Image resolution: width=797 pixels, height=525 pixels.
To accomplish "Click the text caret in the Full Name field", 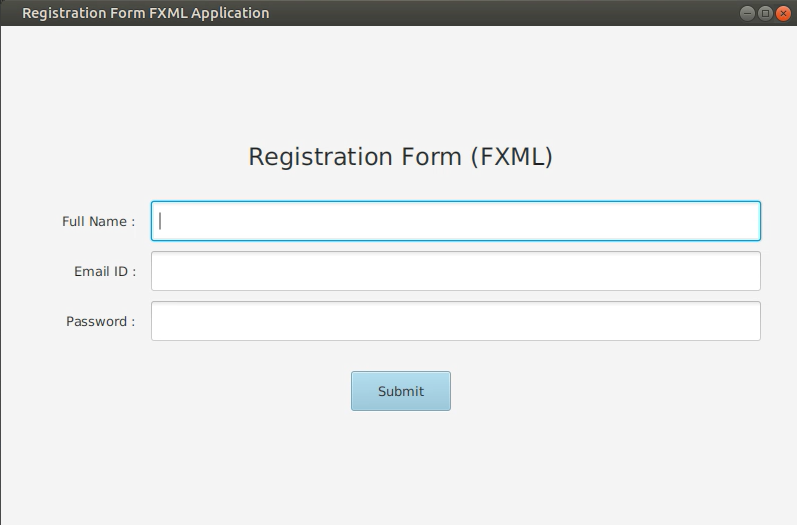I will coord(161,221).
